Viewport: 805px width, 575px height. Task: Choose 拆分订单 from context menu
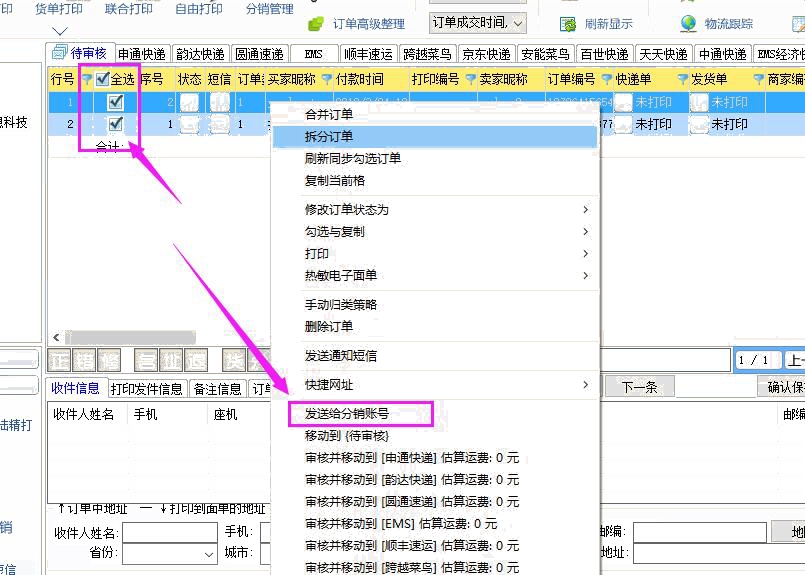pos(435,137)
